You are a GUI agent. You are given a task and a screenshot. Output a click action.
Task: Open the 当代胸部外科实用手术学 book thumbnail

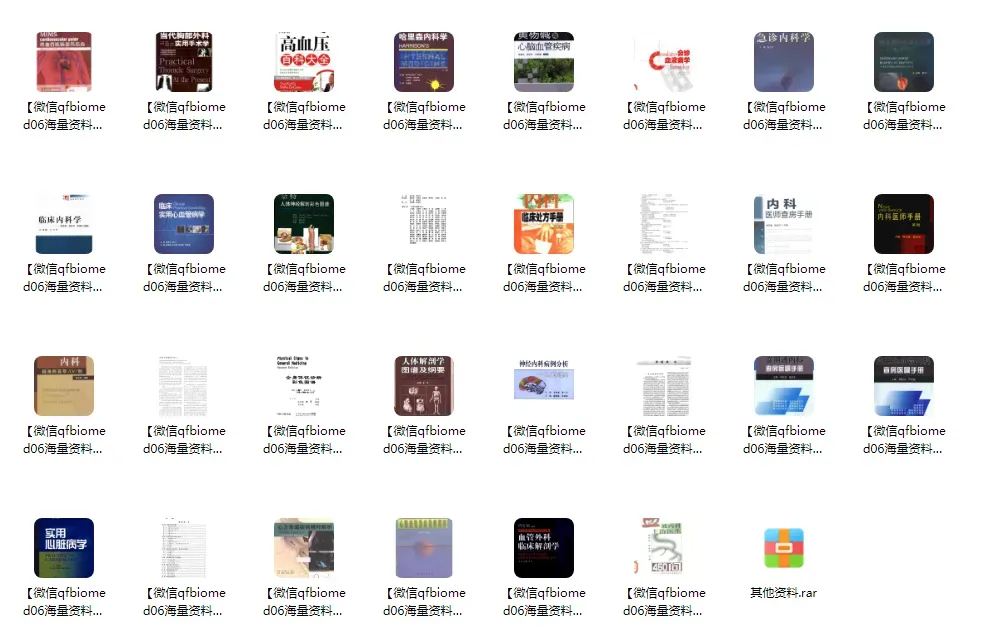pos(184,62)
